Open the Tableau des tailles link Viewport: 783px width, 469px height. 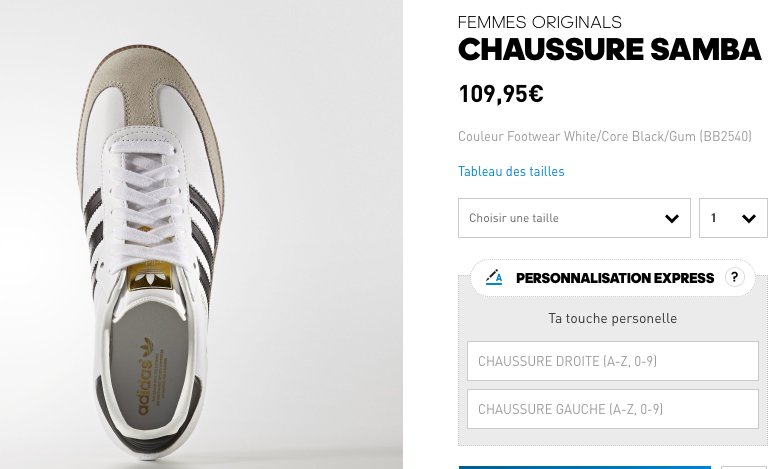(511, 171)
